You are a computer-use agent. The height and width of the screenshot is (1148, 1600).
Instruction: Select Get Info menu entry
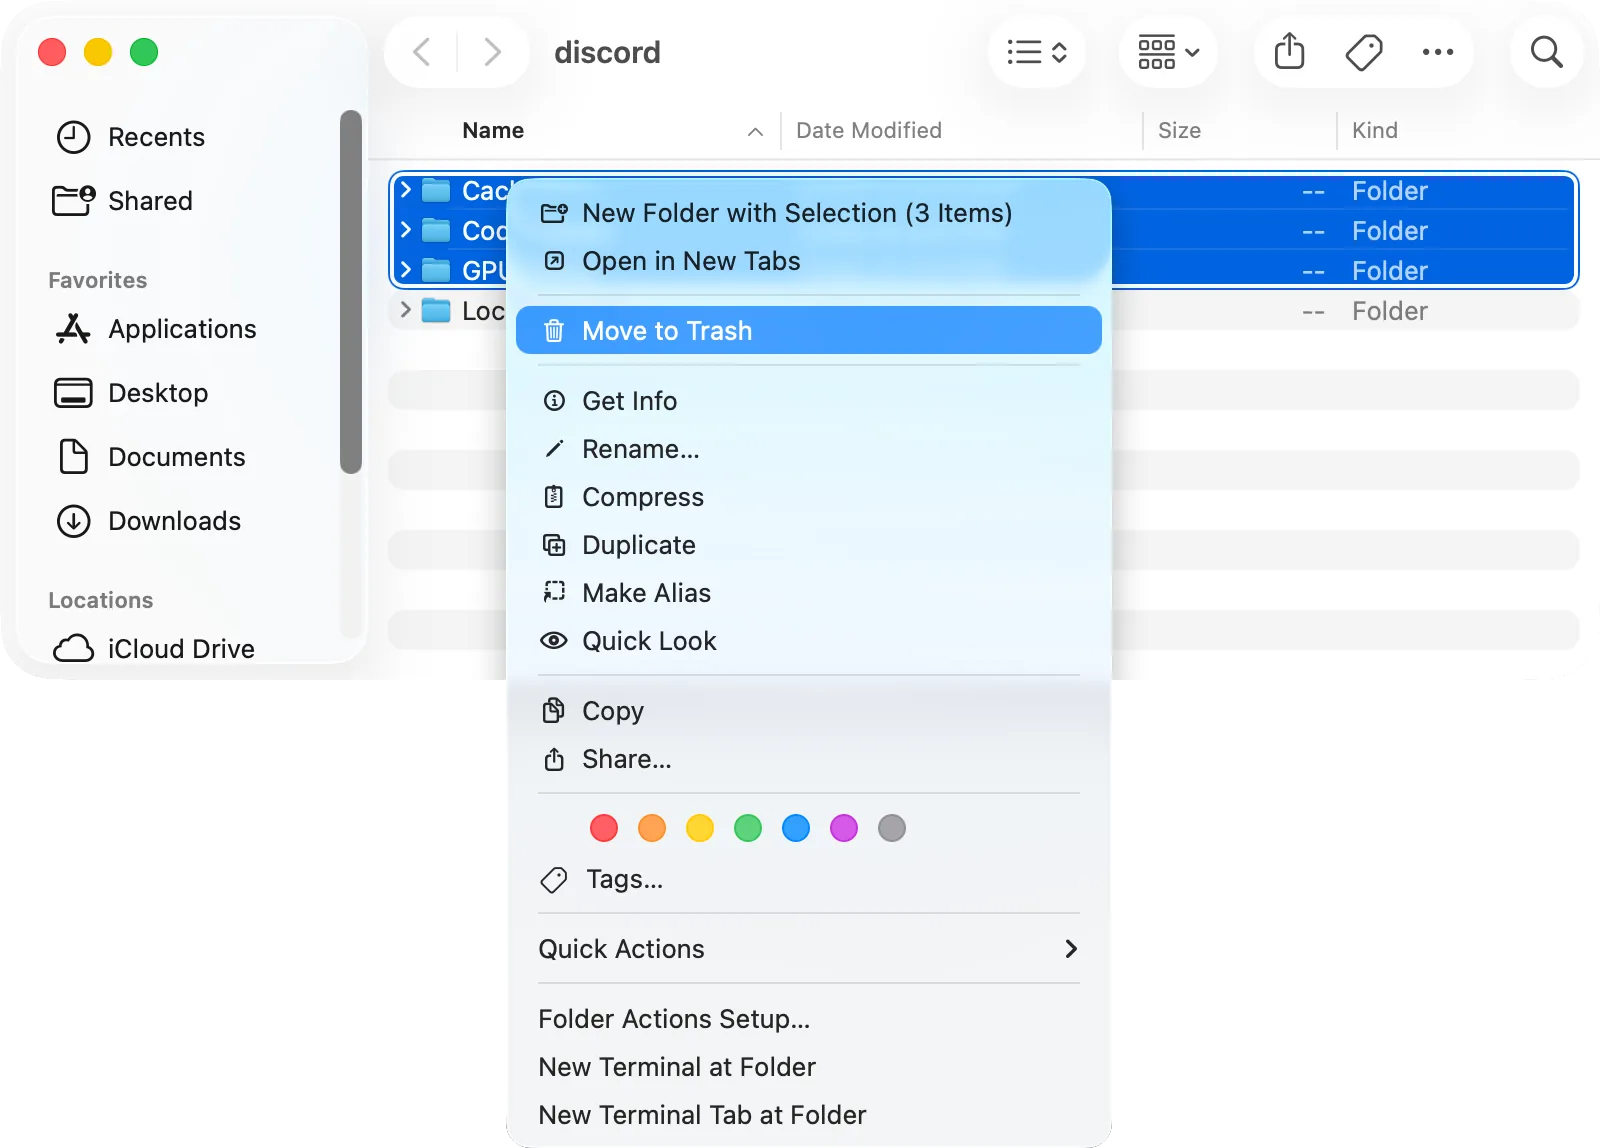coord(808,401)
